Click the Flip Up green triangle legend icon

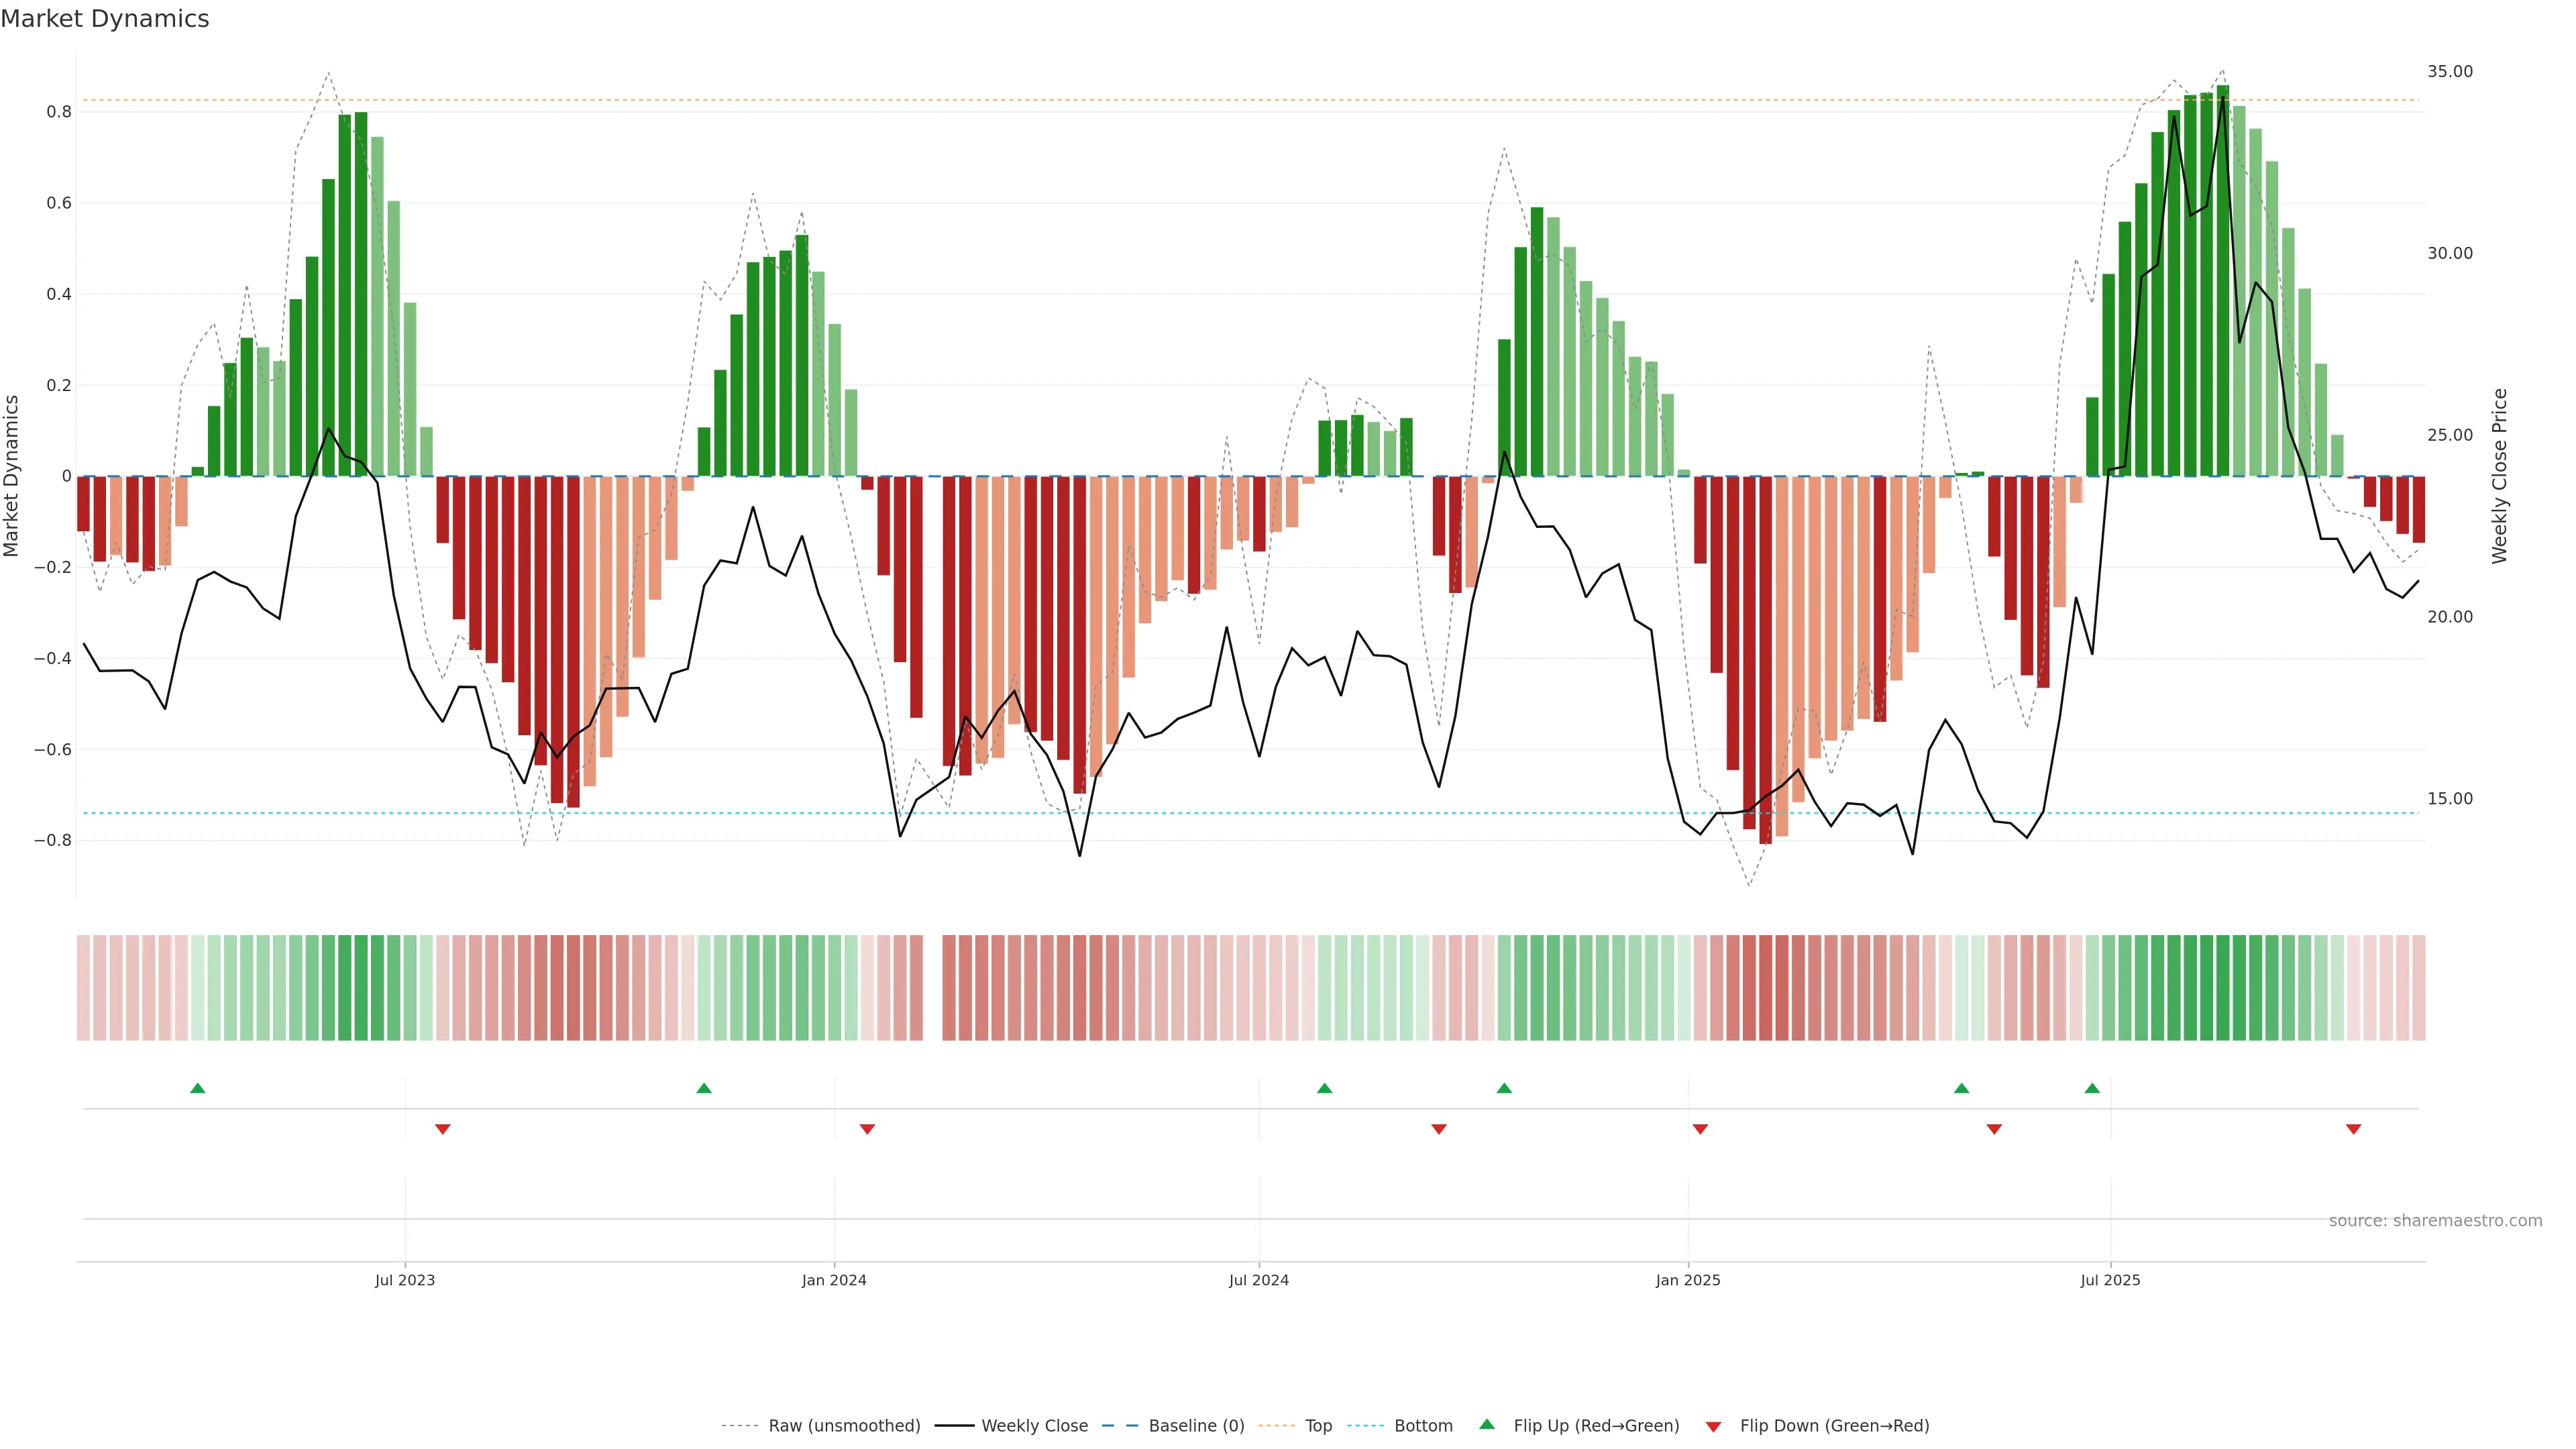[x=1487, y=1424]
